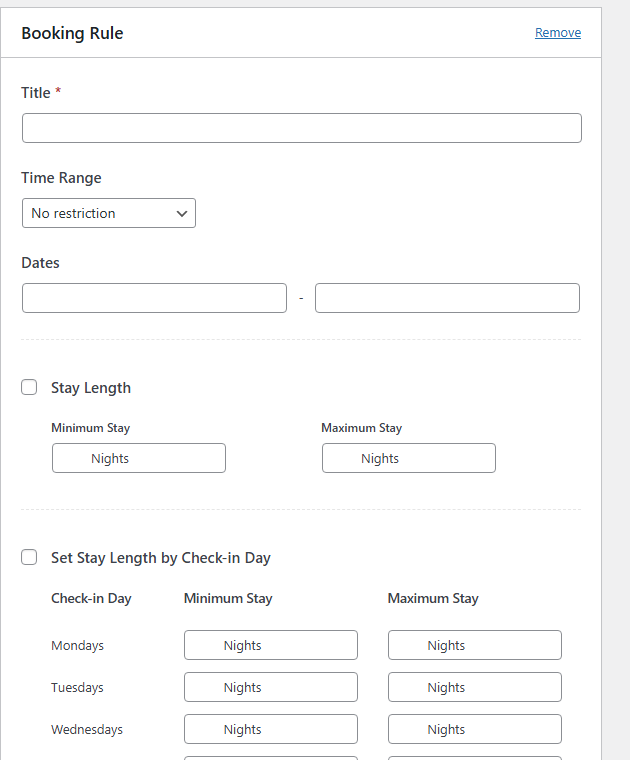The image size is (630, 760).
Task: Click the Maximum Stay nights field under Stay Length
Action: 409,458
